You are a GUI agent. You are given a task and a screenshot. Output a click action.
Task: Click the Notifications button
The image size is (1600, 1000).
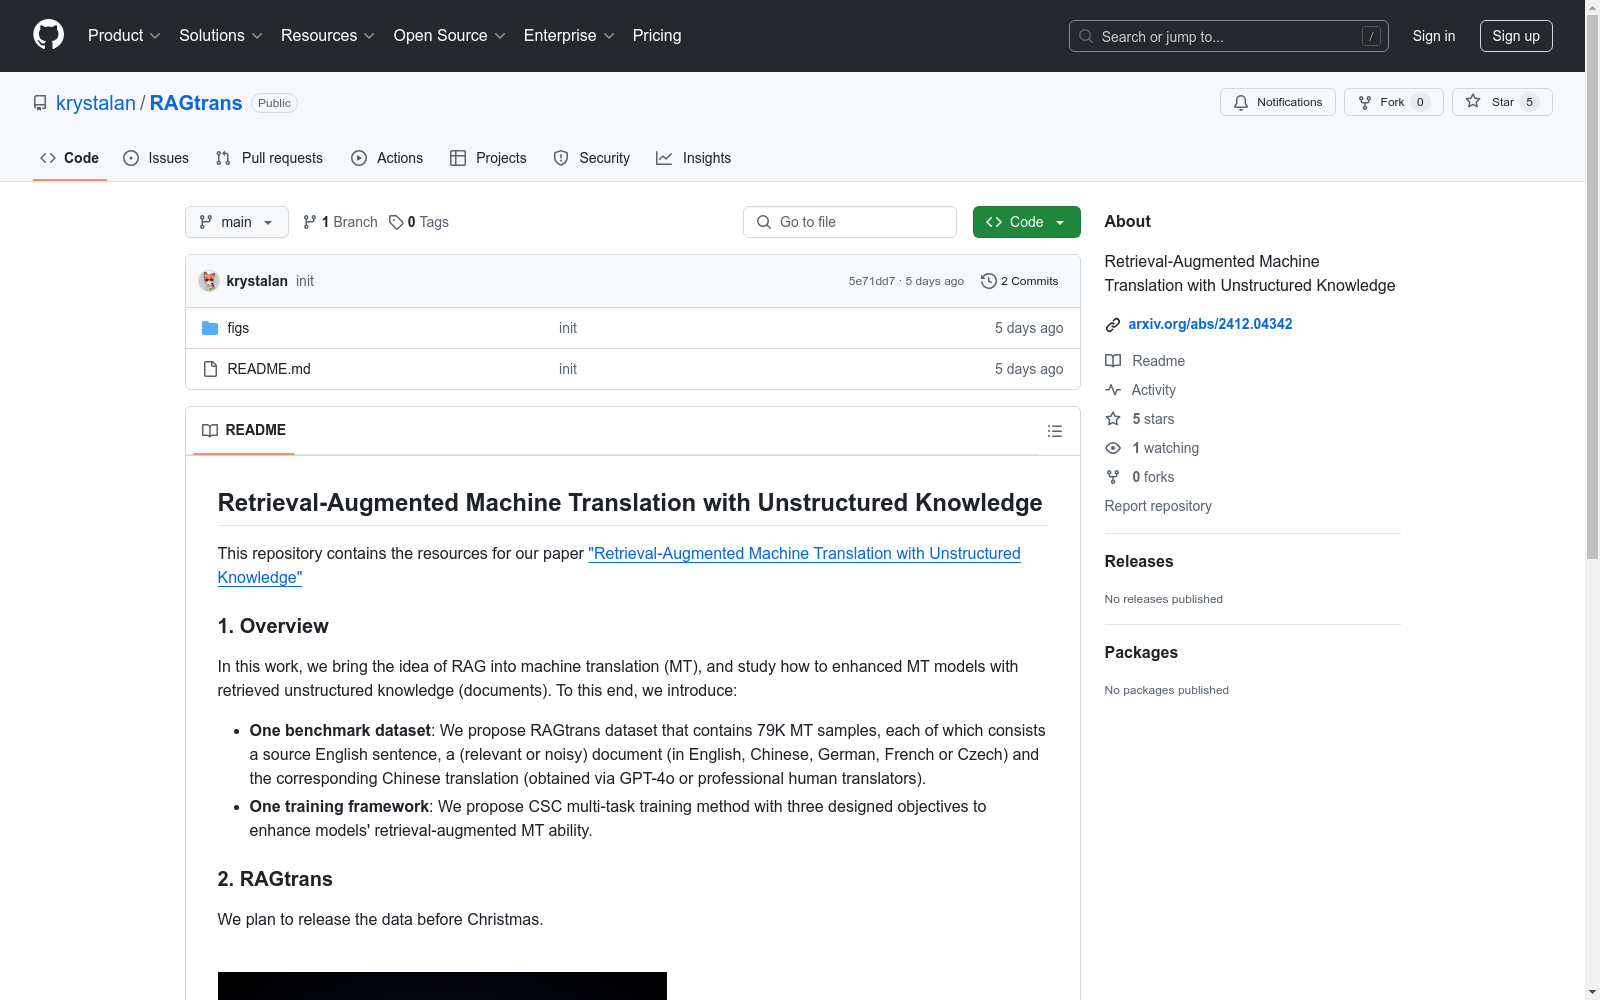[1278, 102]
